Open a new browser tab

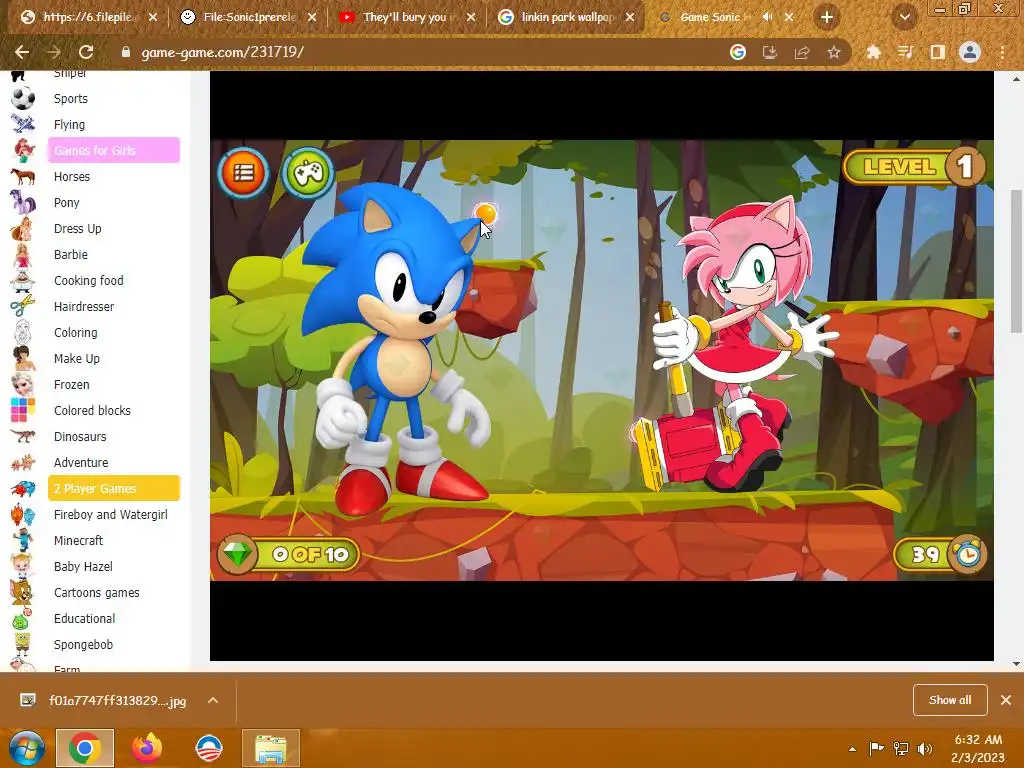point(827,17)
